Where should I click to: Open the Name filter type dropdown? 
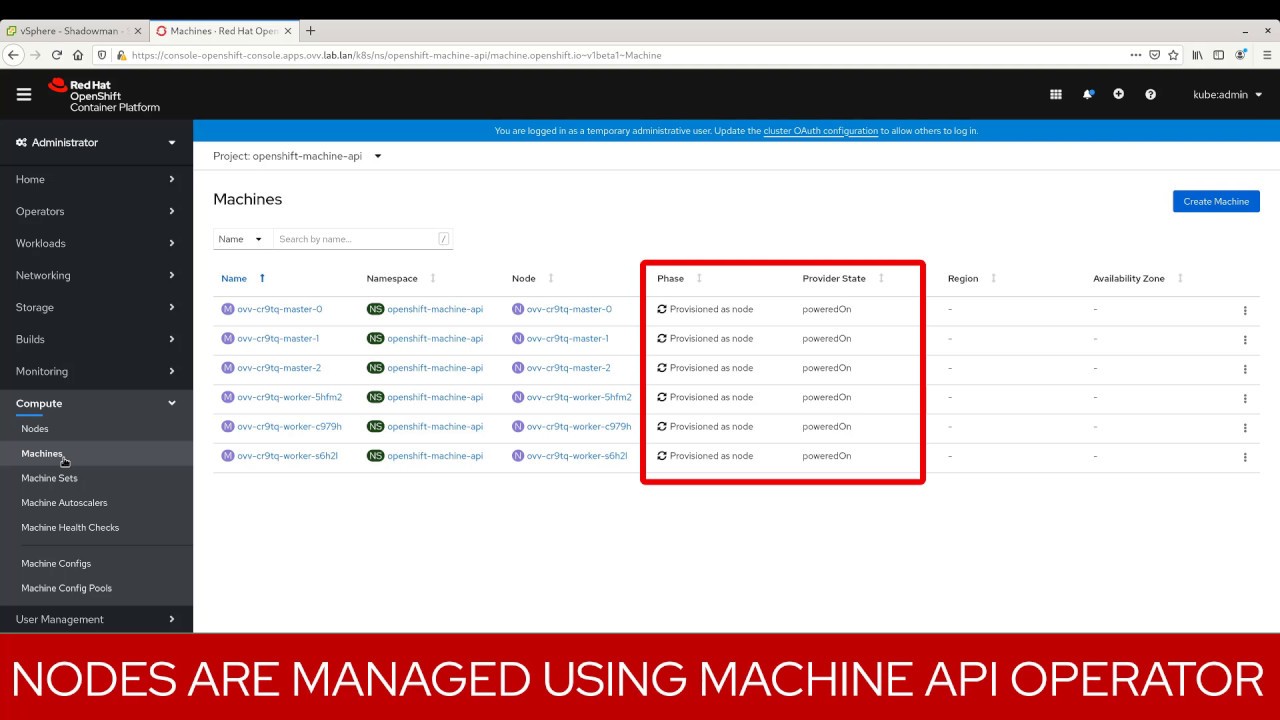[241, 239]
